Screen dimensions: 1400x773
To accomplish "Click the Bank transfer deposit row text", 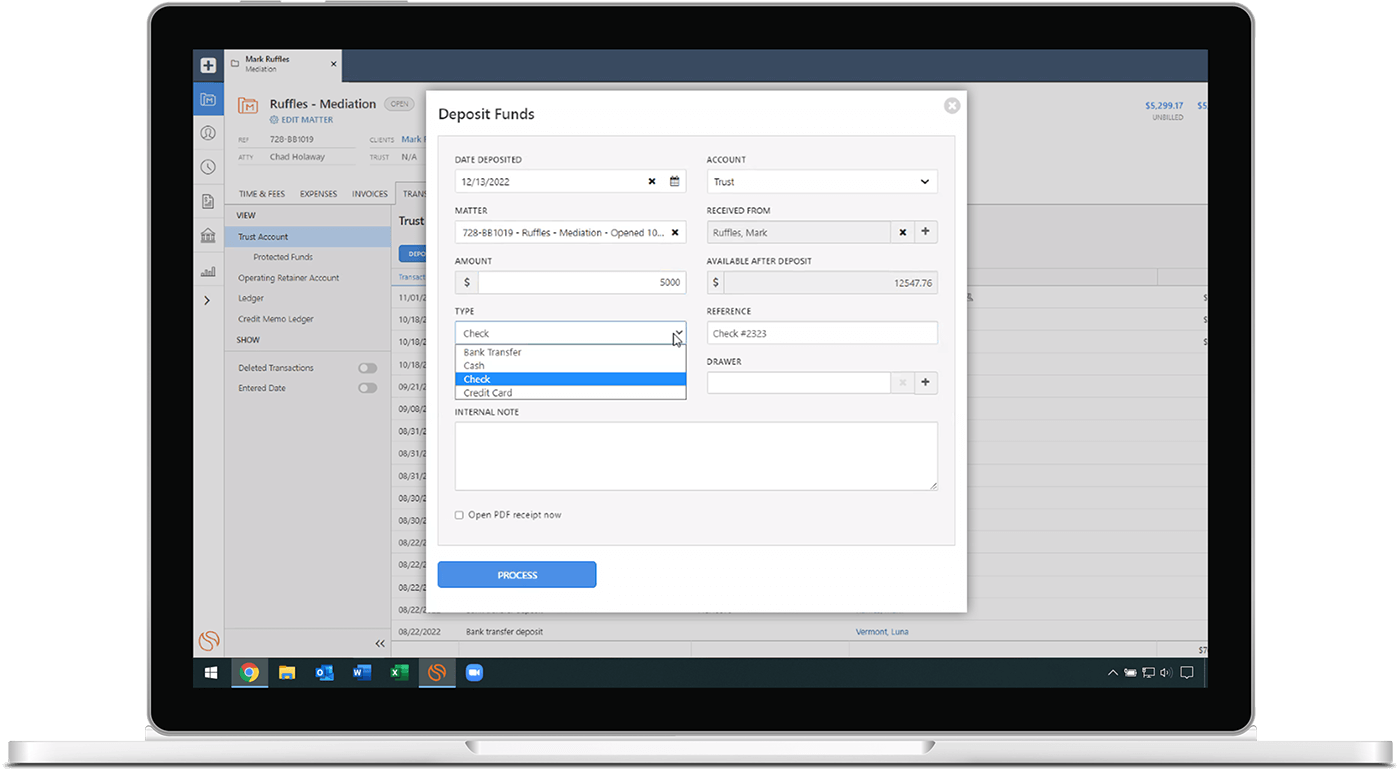I will (505, 632).
